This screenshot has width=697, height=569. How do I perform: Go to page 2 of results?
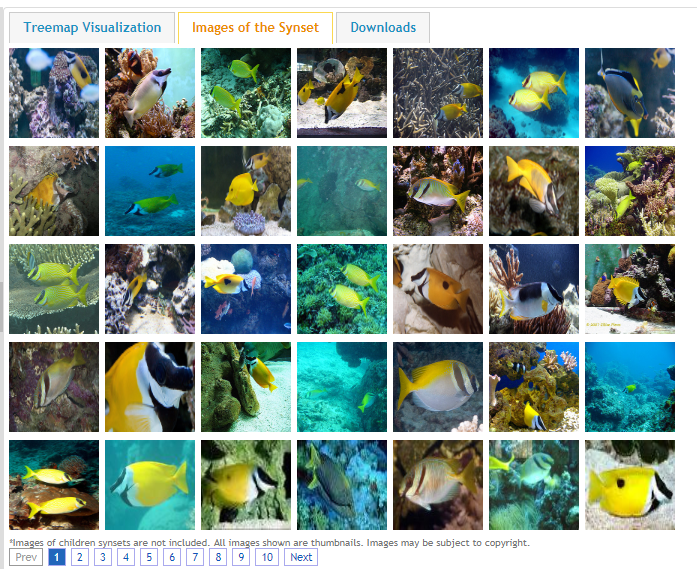pyautogui.click(x=80, y=557)
